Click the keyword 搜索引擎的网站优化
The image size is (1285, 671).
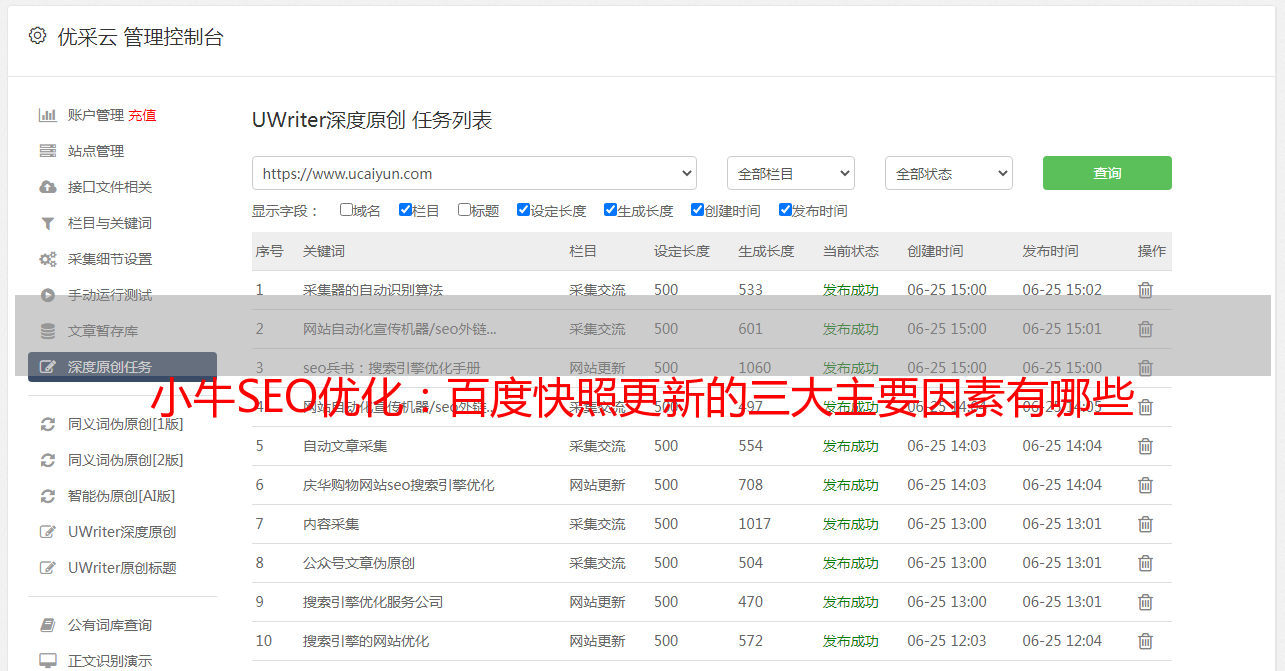pos(366,641)
